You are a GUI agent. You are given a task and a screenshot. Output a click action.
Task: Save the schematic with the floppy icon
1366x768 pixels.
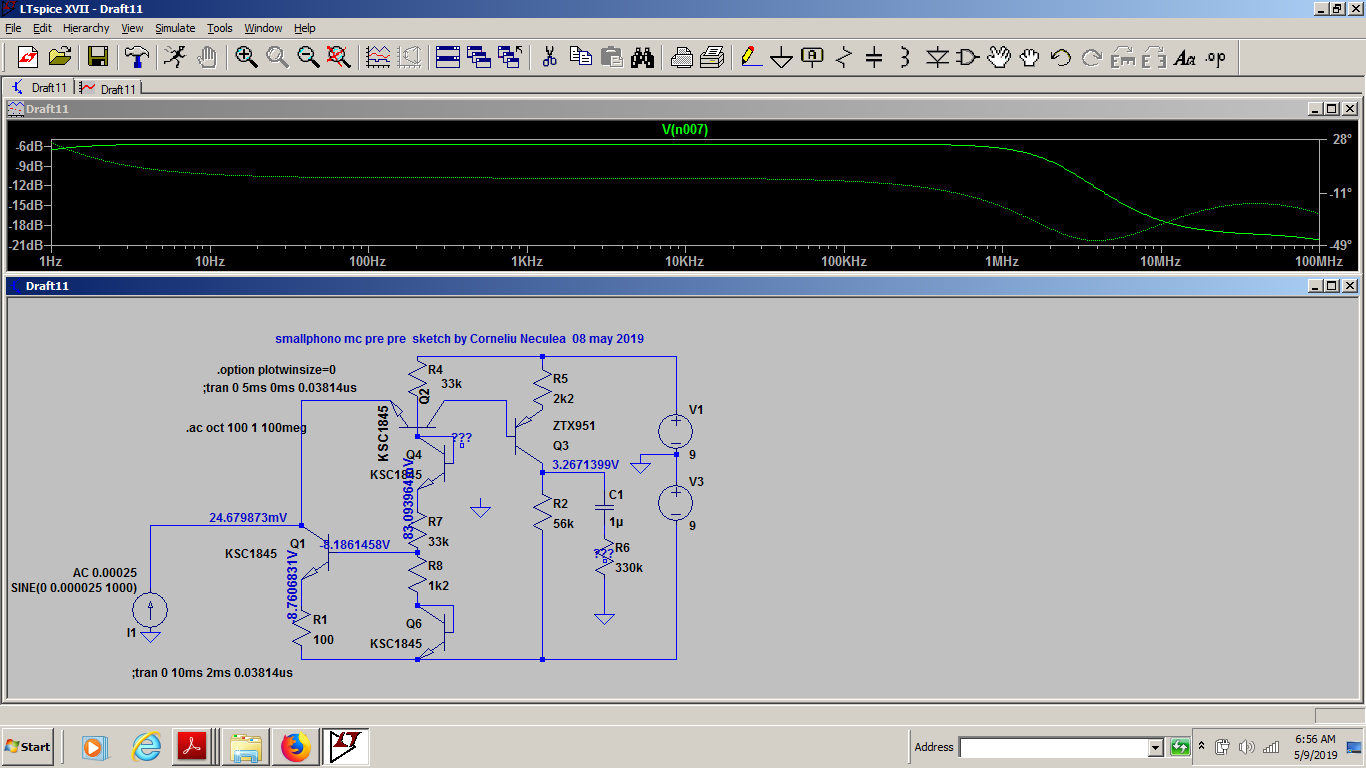98,57
